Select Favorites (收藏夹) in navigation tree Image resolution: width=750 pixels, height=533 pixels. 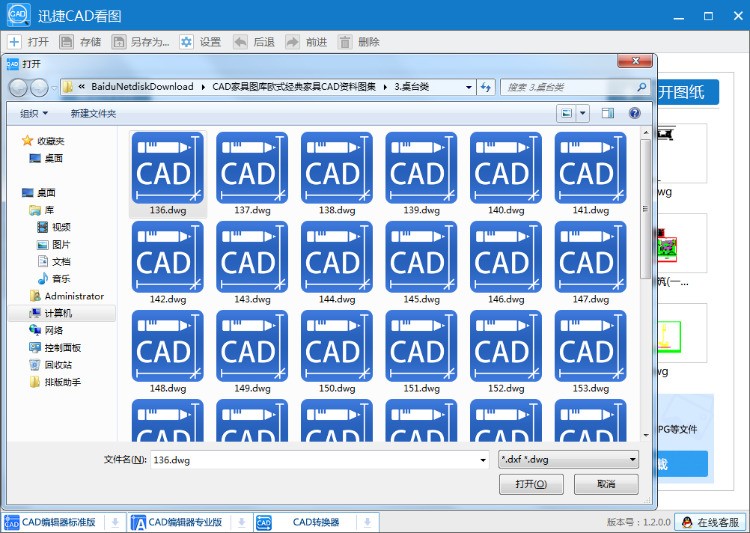point(43,141)
